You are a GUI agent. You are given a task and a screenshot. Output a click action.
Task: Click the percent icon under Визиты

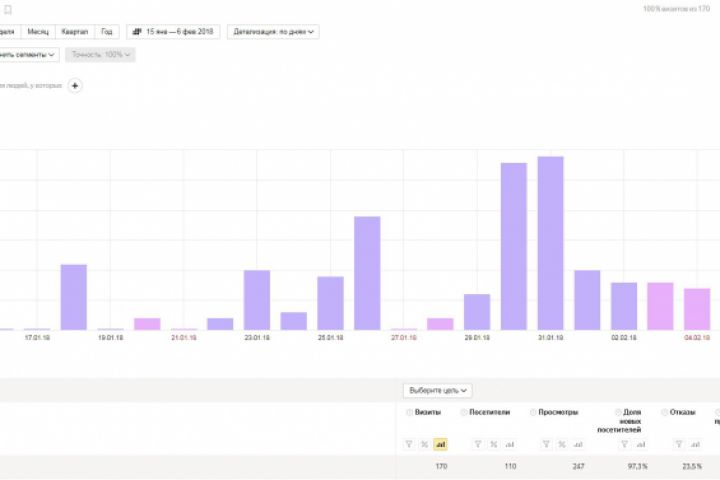click(424, 444)
